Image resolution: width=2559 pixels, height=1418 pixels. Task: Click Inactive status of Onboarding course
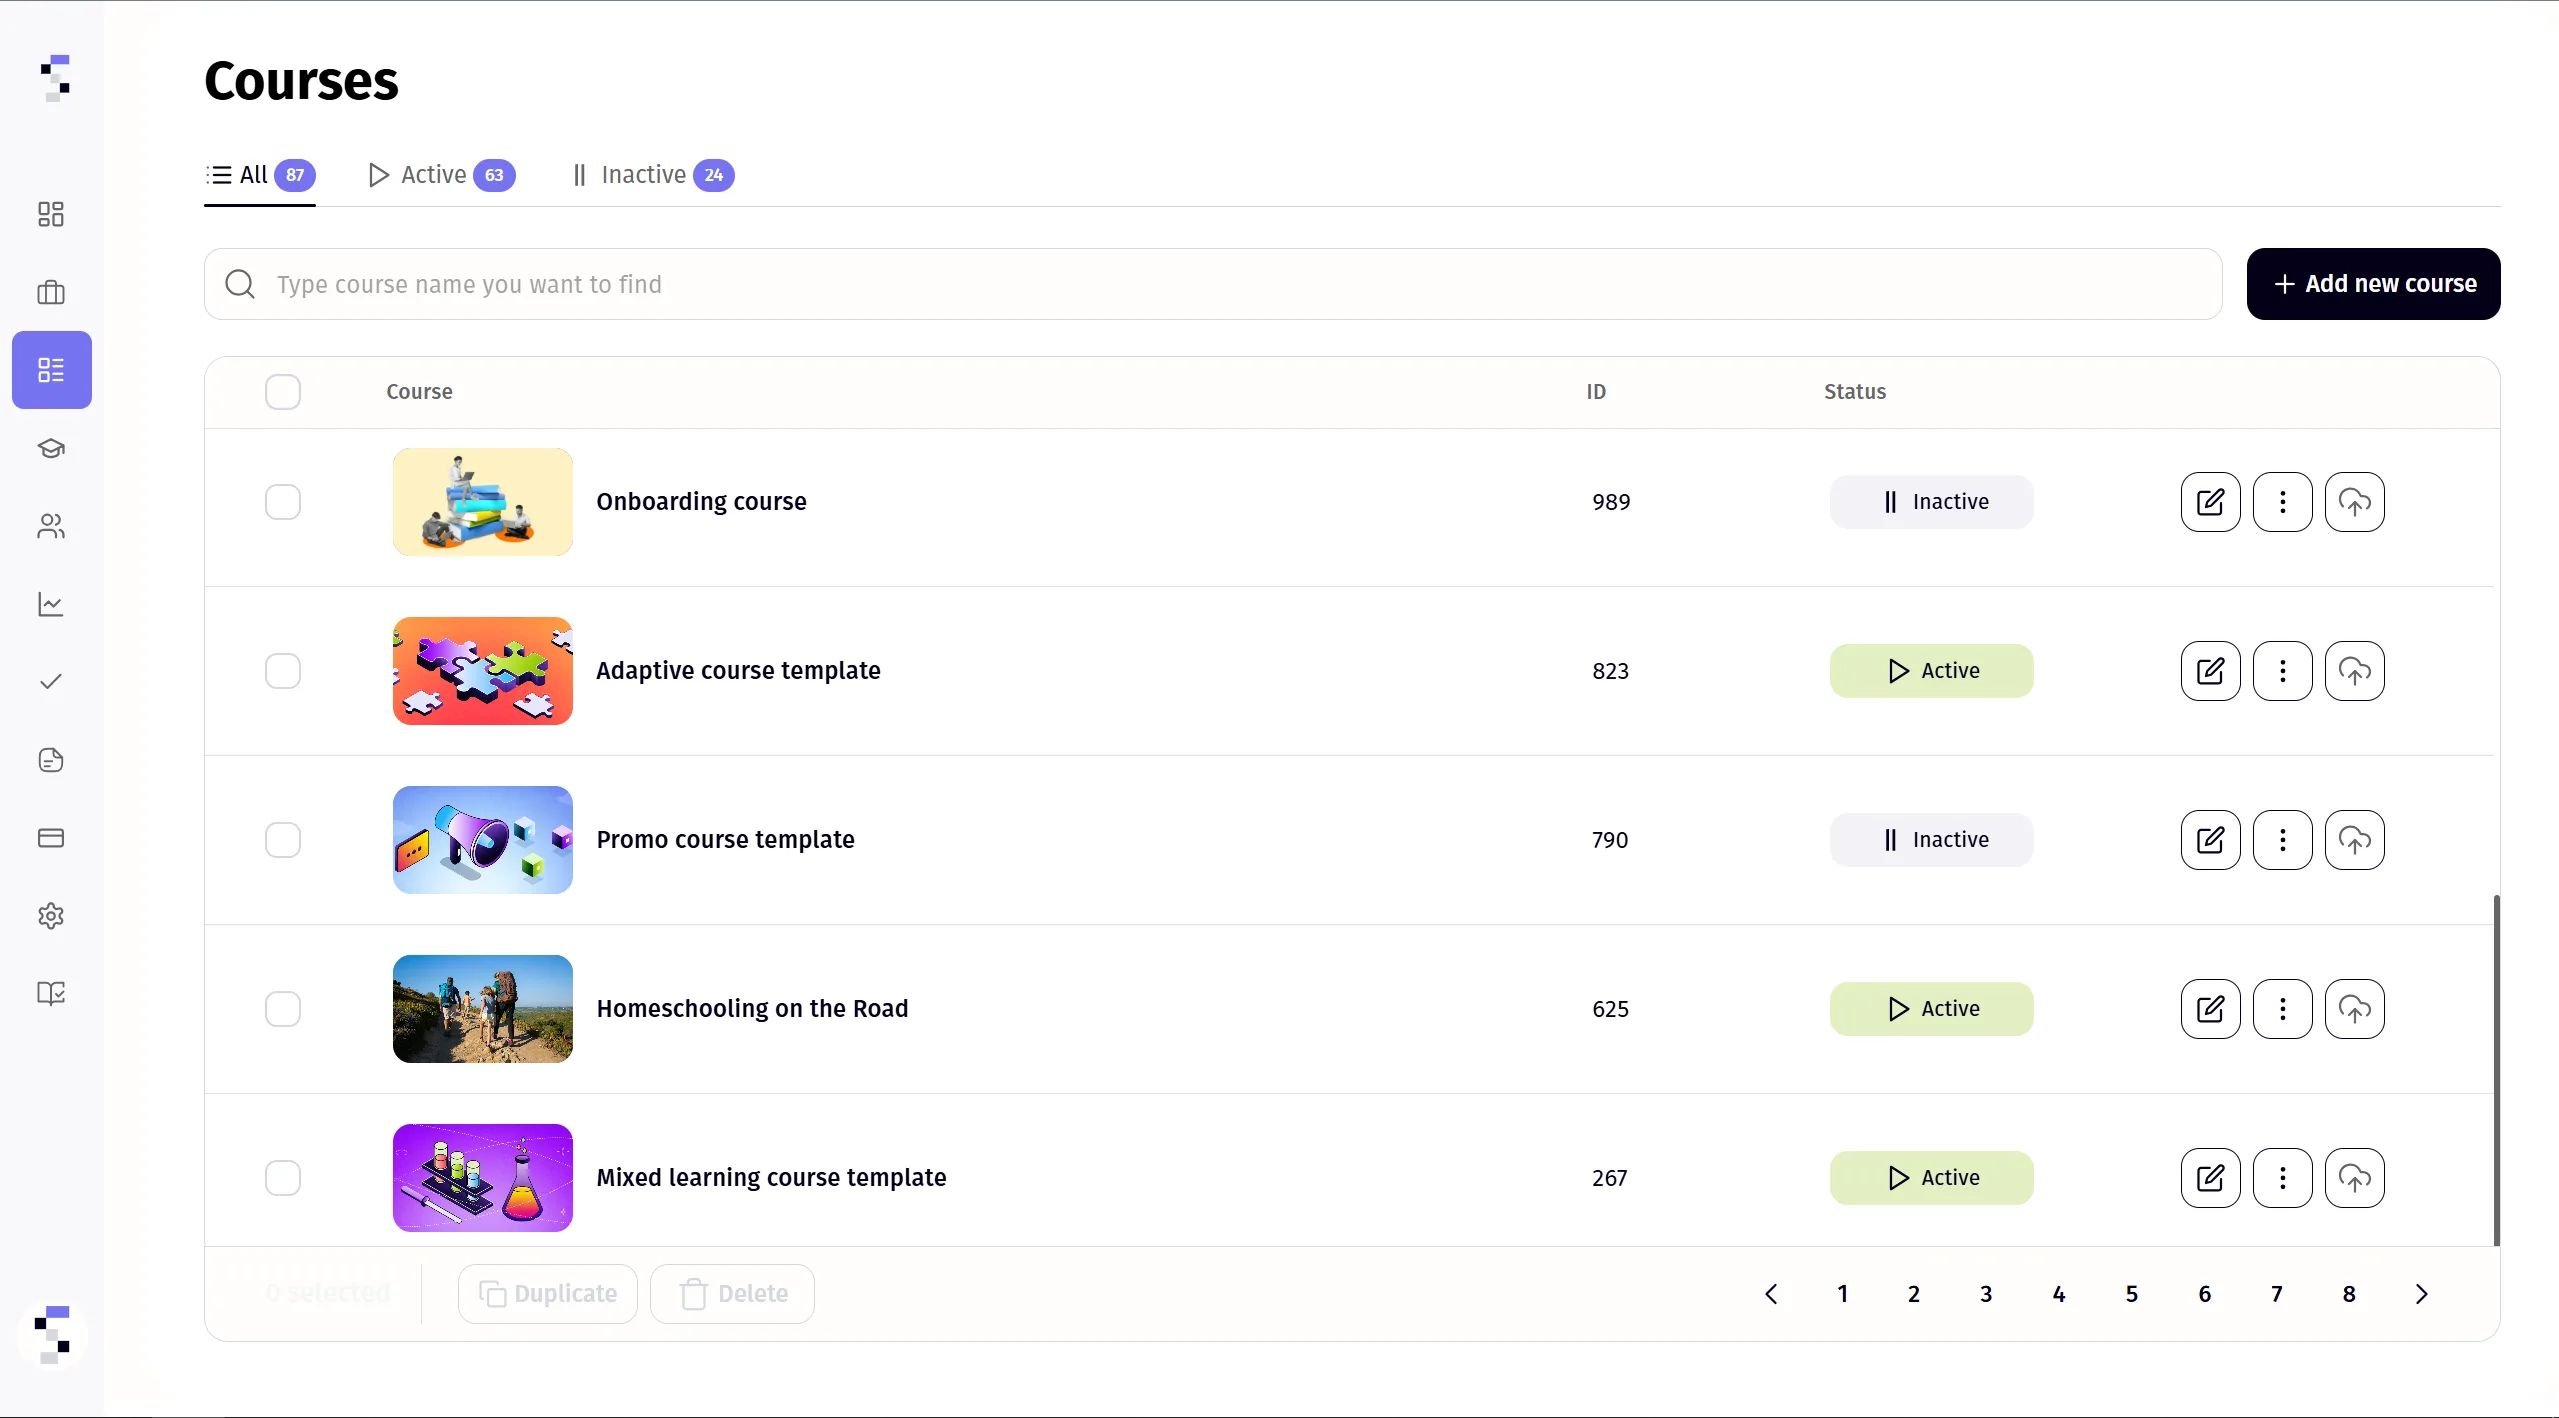tap(1931, 502)
